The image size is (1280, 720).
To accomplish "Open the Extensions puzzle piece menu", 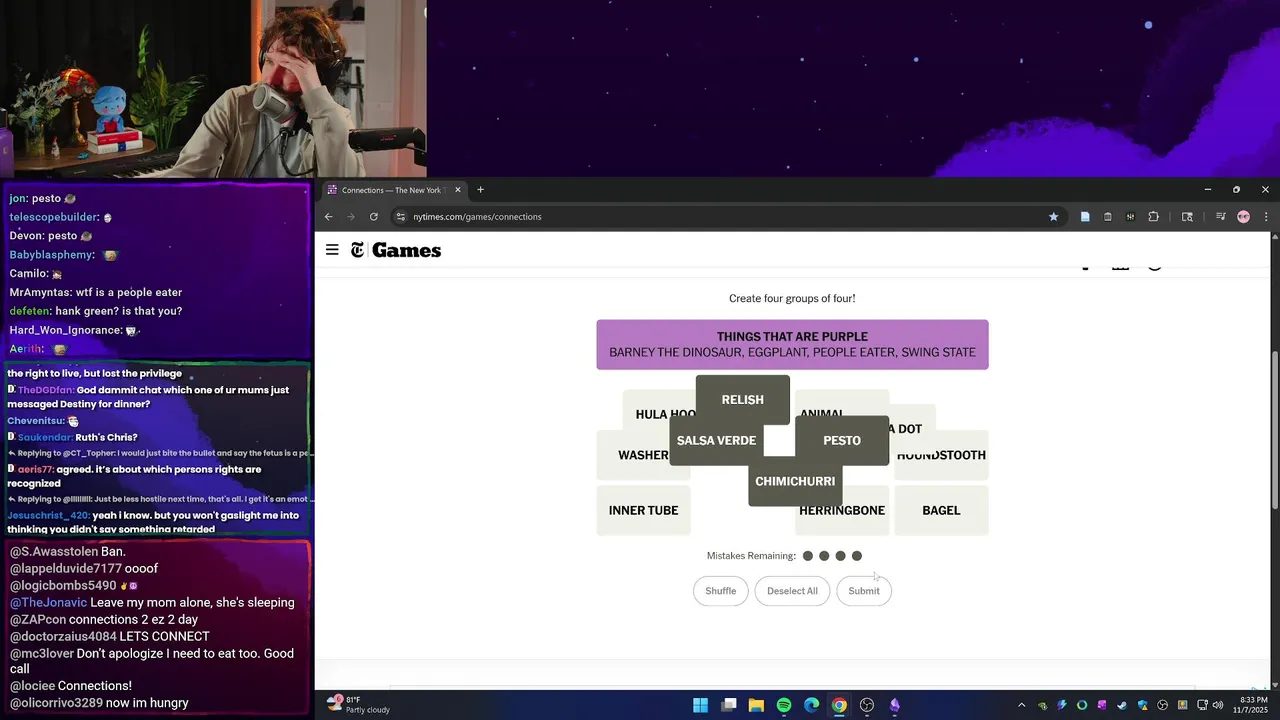I will pos(1153,217).
